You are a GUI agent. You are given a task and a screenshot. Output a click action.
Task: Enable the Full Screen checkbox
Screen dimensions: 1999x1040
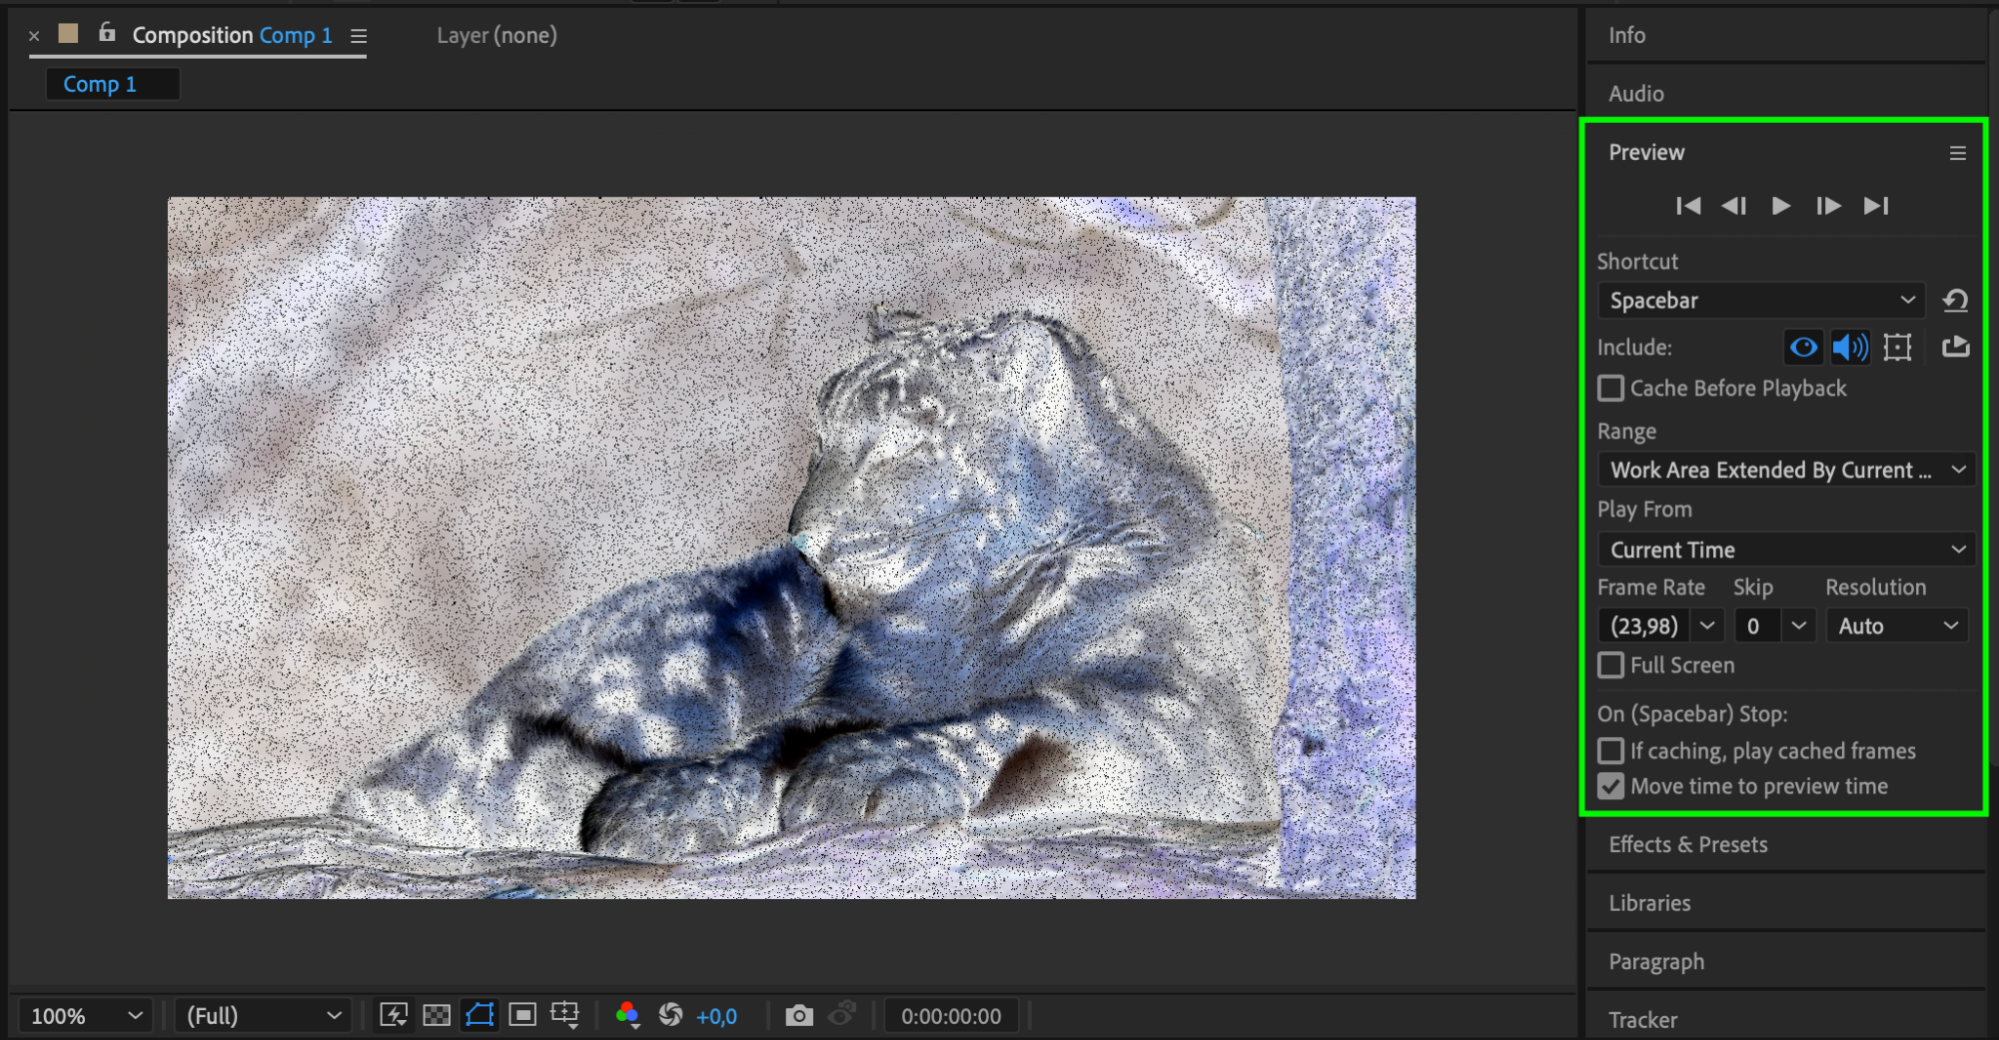click(x=1610, y=665)
